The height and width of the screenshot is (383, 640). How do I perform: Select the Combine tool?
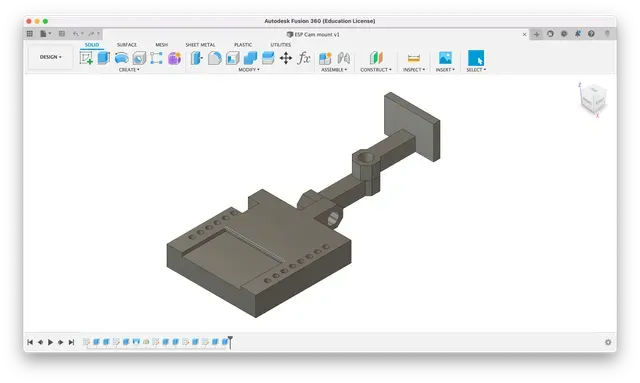(250, 58)
